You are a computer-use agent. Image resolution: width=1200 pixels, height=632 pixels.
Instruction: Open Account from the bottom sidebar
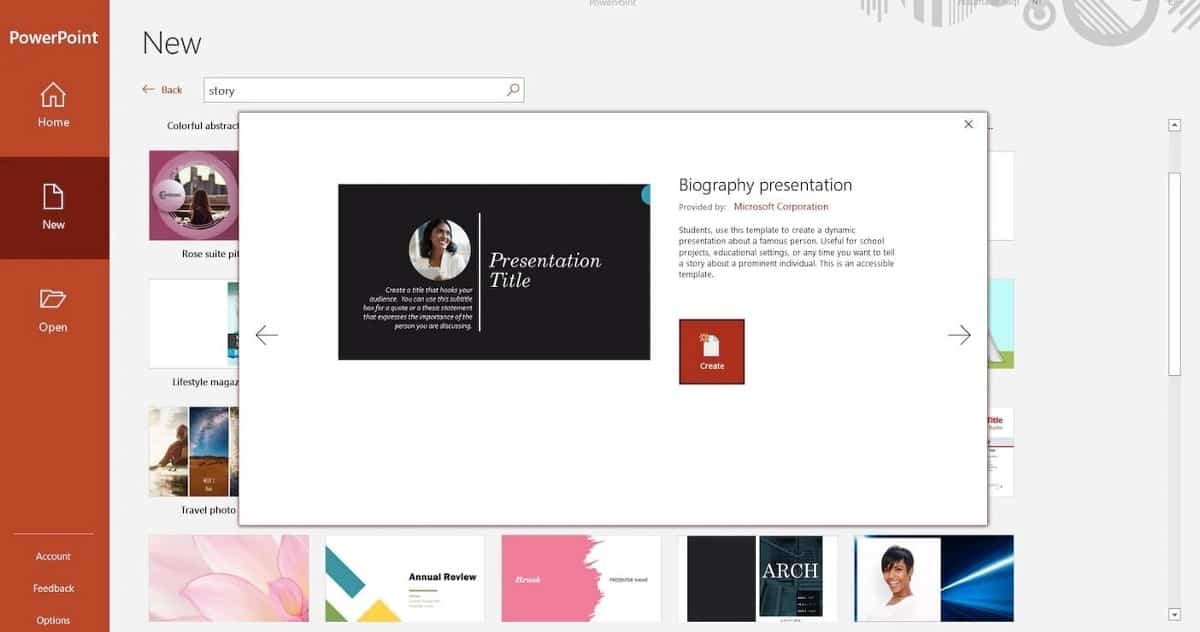53,556
